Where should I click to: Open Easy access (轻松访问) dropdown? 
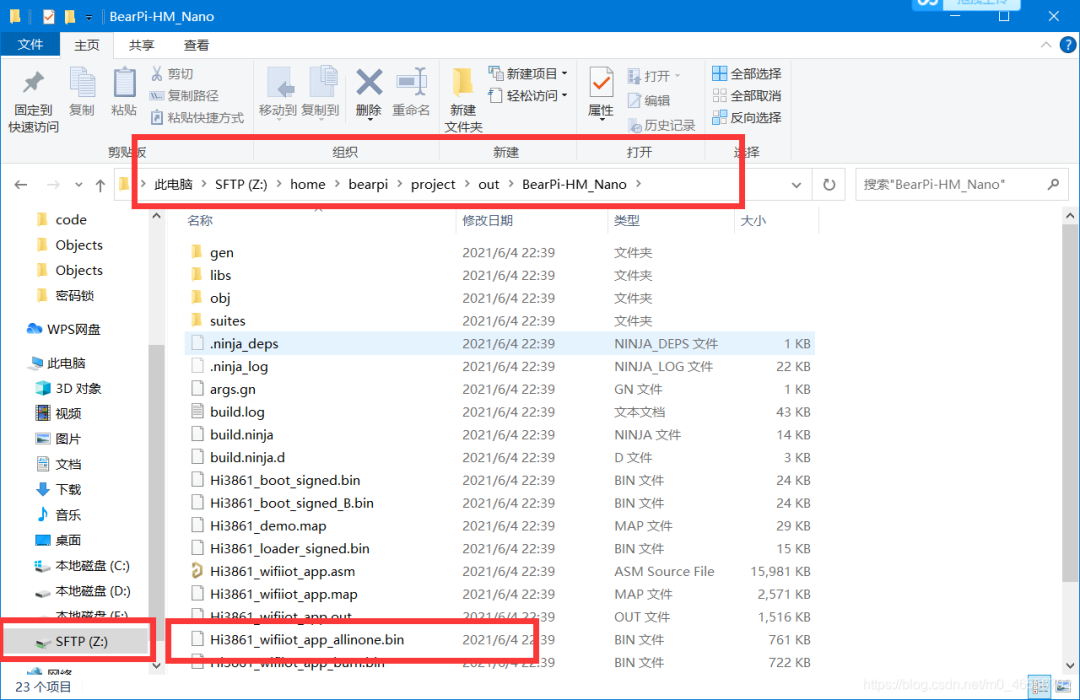[x=528, y=96]
